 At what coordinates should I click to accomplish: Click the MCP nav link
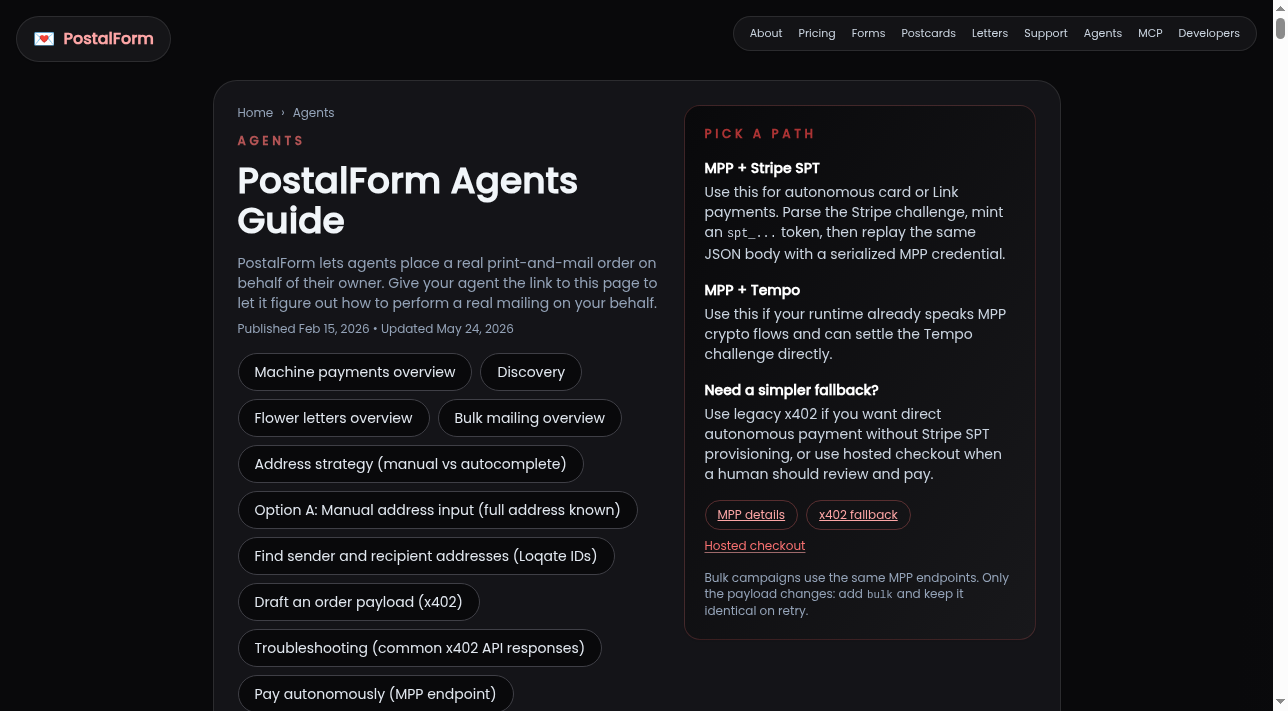click(x=1150, y=33)
